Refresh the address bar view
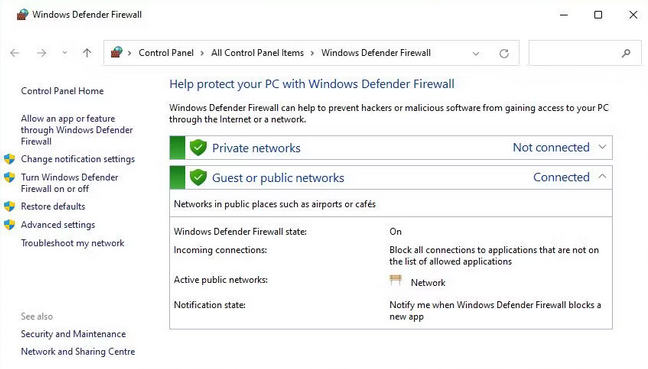Screen dimensions: 648x369 point(504,53)
